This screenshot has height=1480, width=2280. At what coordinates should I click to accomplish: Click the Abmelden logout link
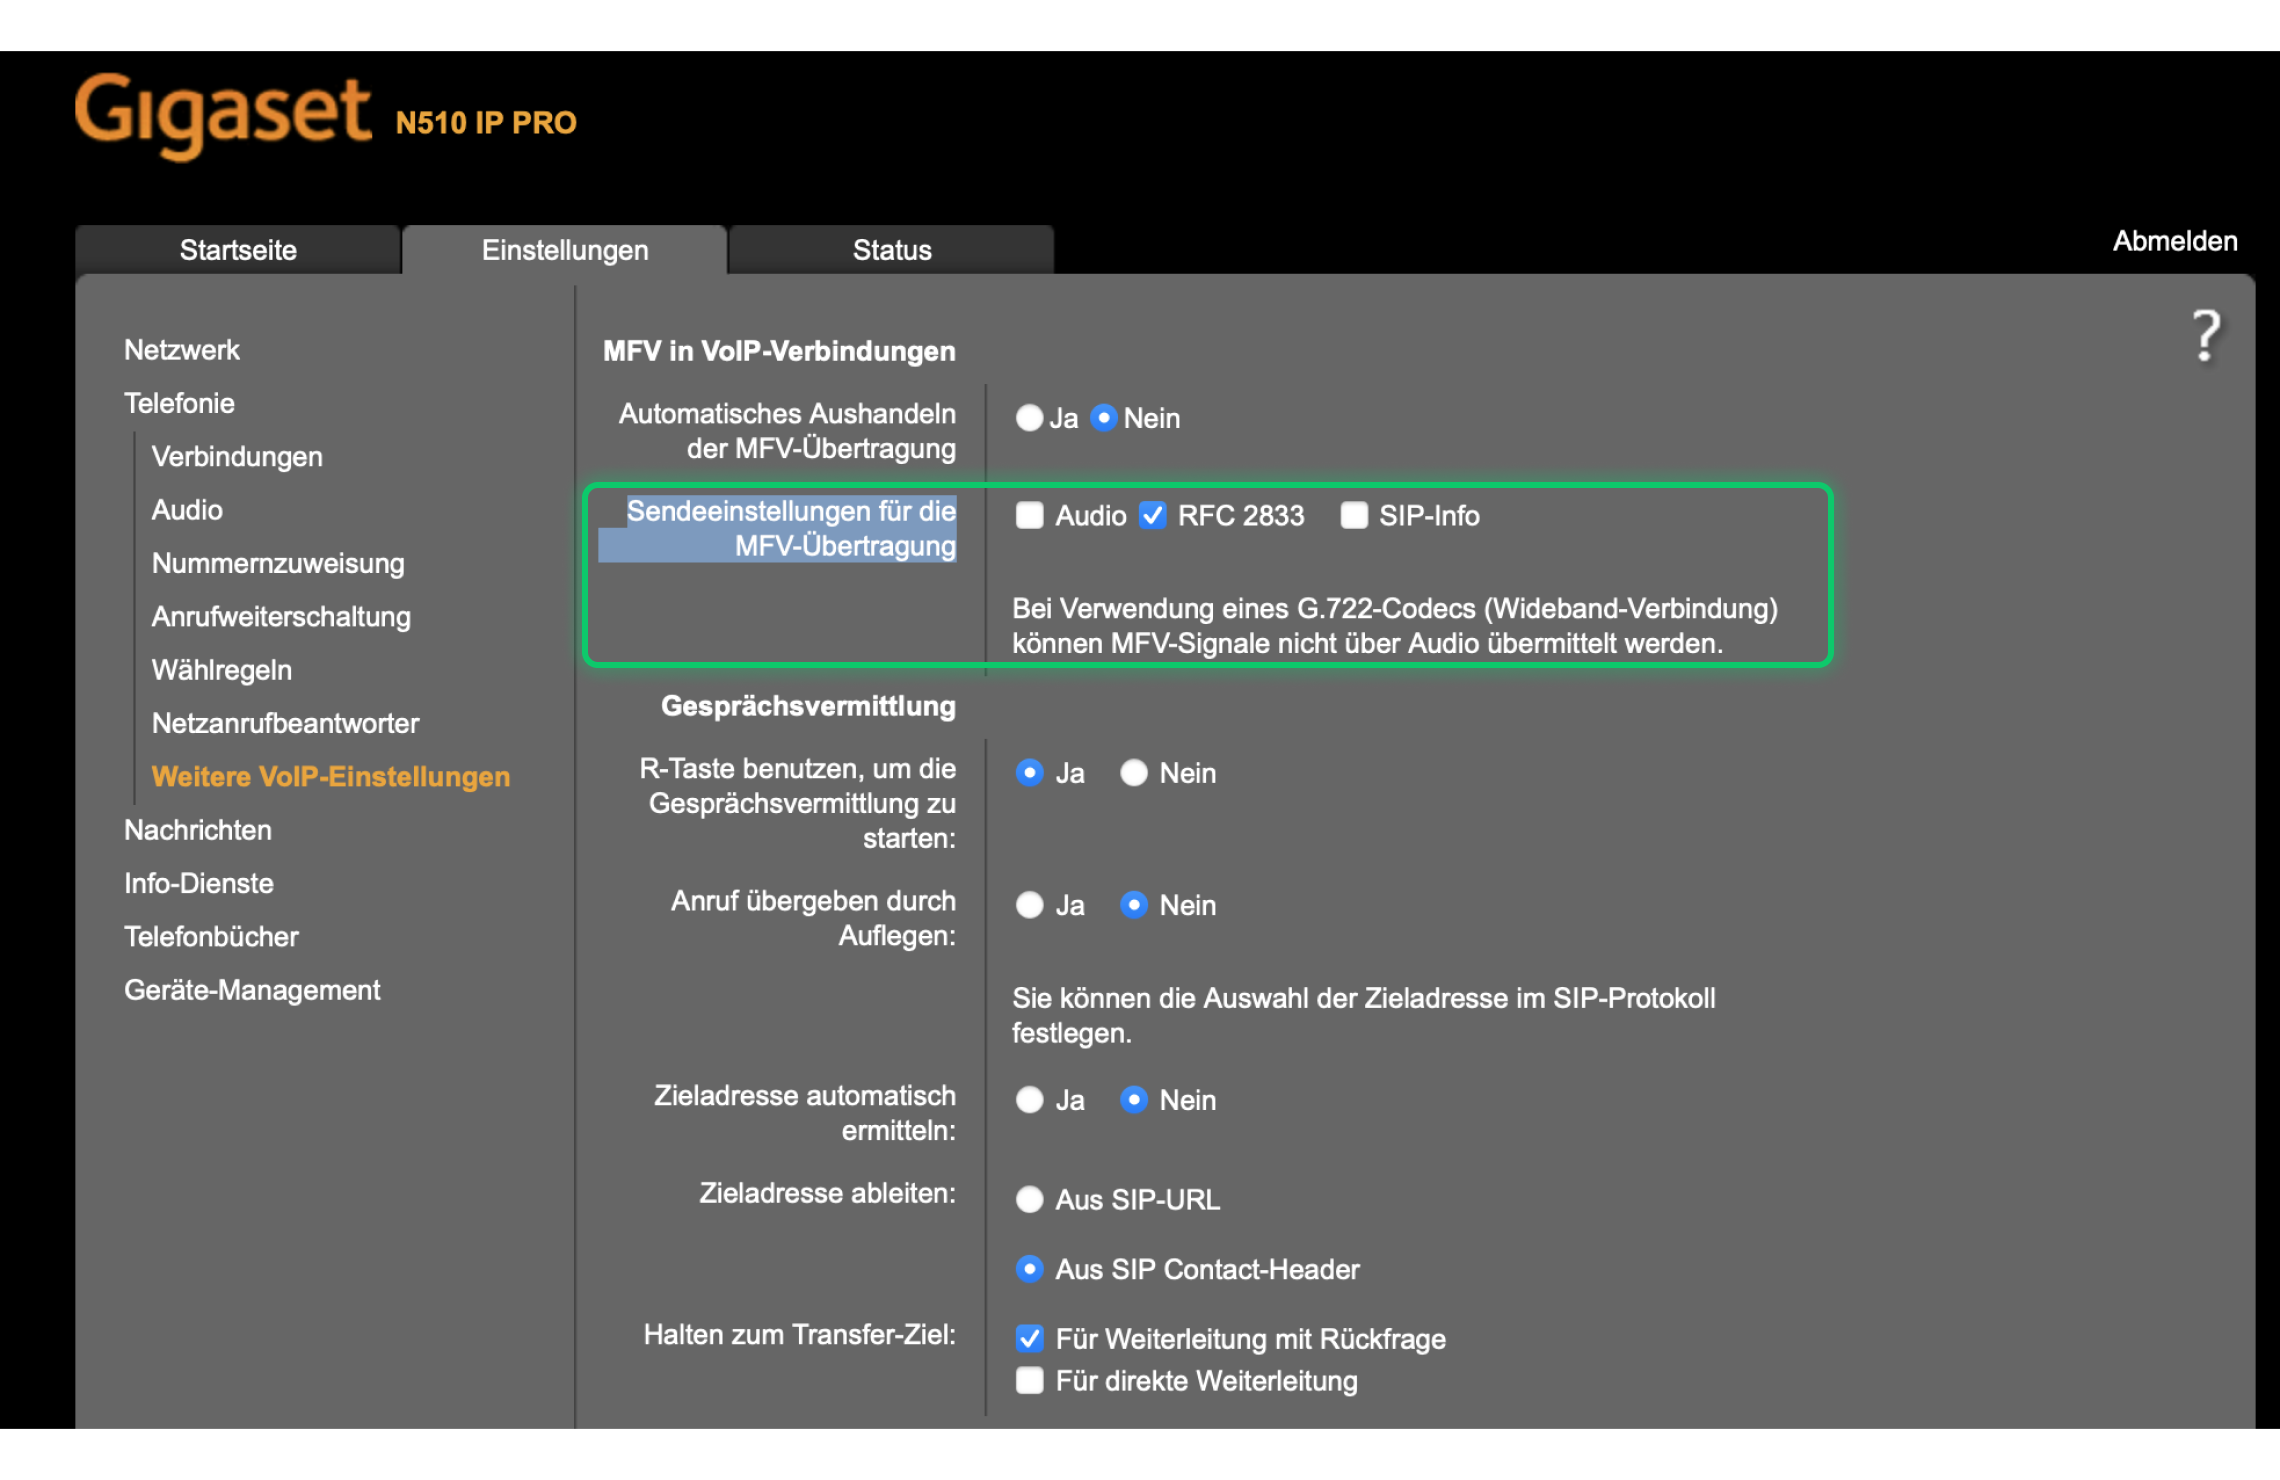pyautogui.click(x=2175, y=241)
